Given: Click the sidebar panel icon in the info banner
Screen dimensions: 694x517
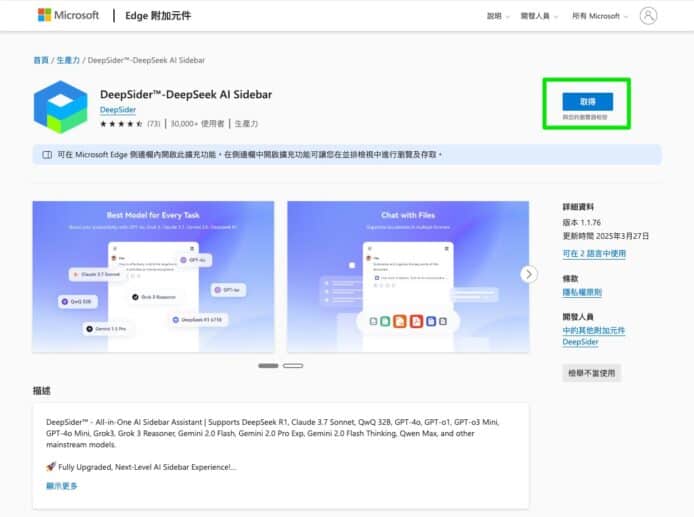Looking at the screenshot, I should (47, 155).
